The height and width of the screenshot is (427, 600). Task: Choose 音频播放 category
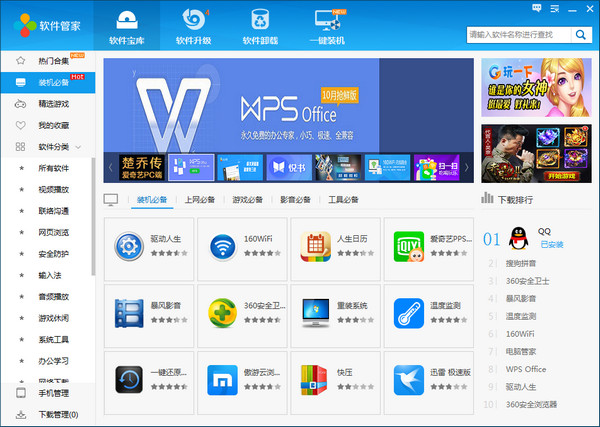(54, 297)
